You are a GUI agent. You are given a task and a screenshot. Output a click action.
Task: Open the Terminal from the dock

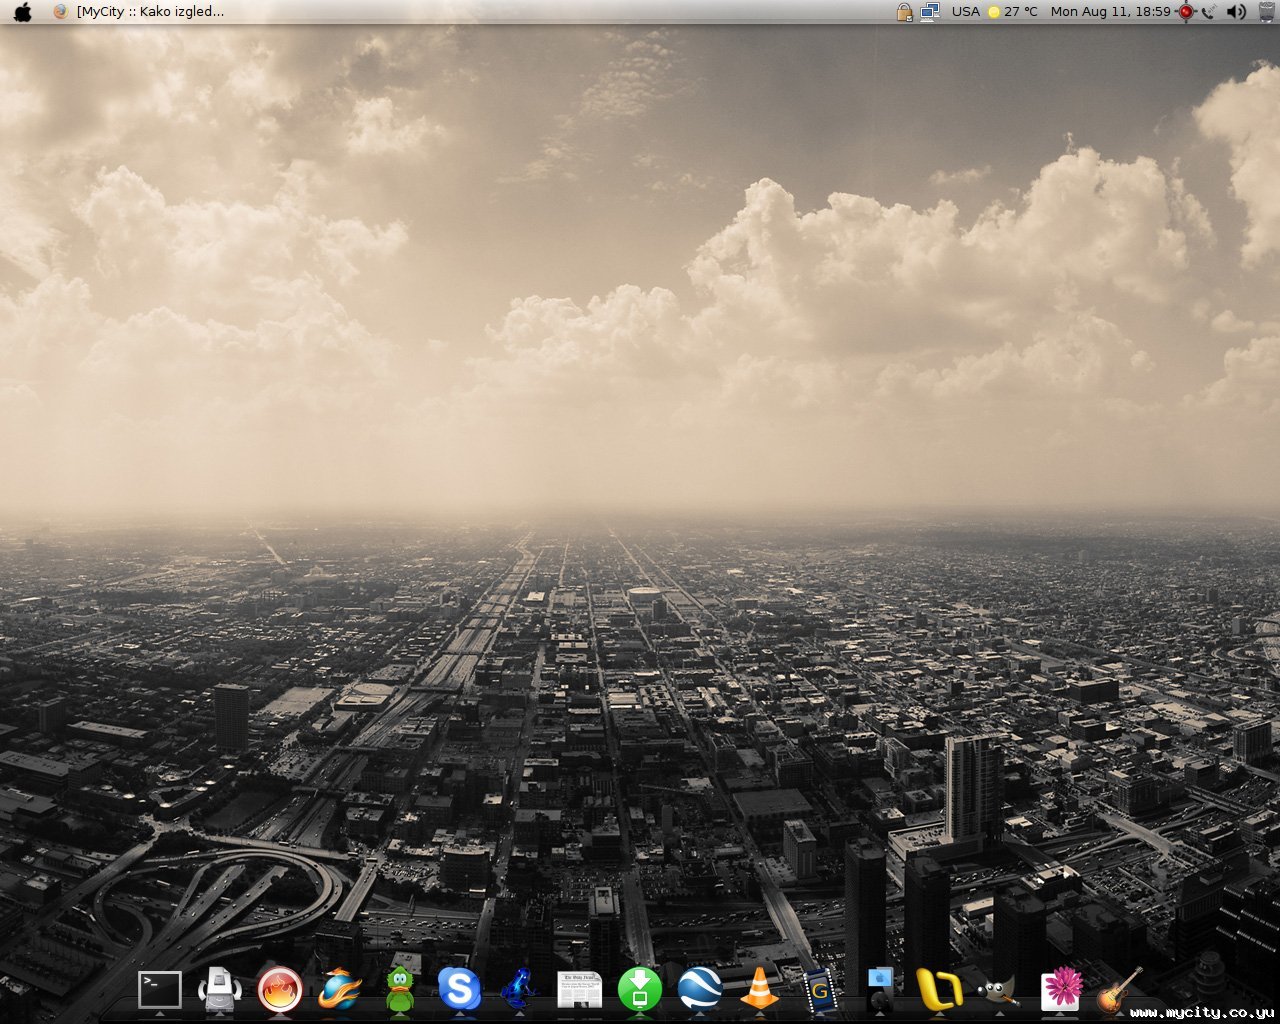(159, 989)
